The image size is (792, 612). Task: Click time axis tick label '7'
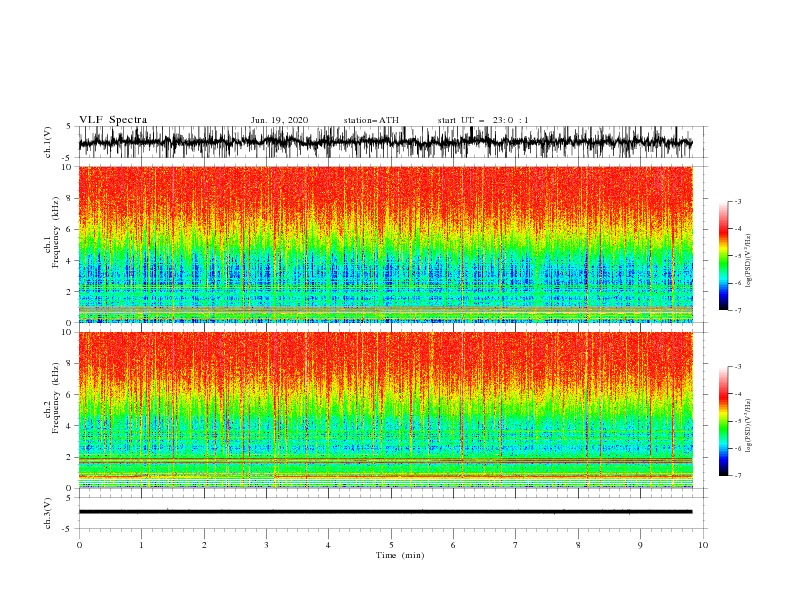(516, 545)
